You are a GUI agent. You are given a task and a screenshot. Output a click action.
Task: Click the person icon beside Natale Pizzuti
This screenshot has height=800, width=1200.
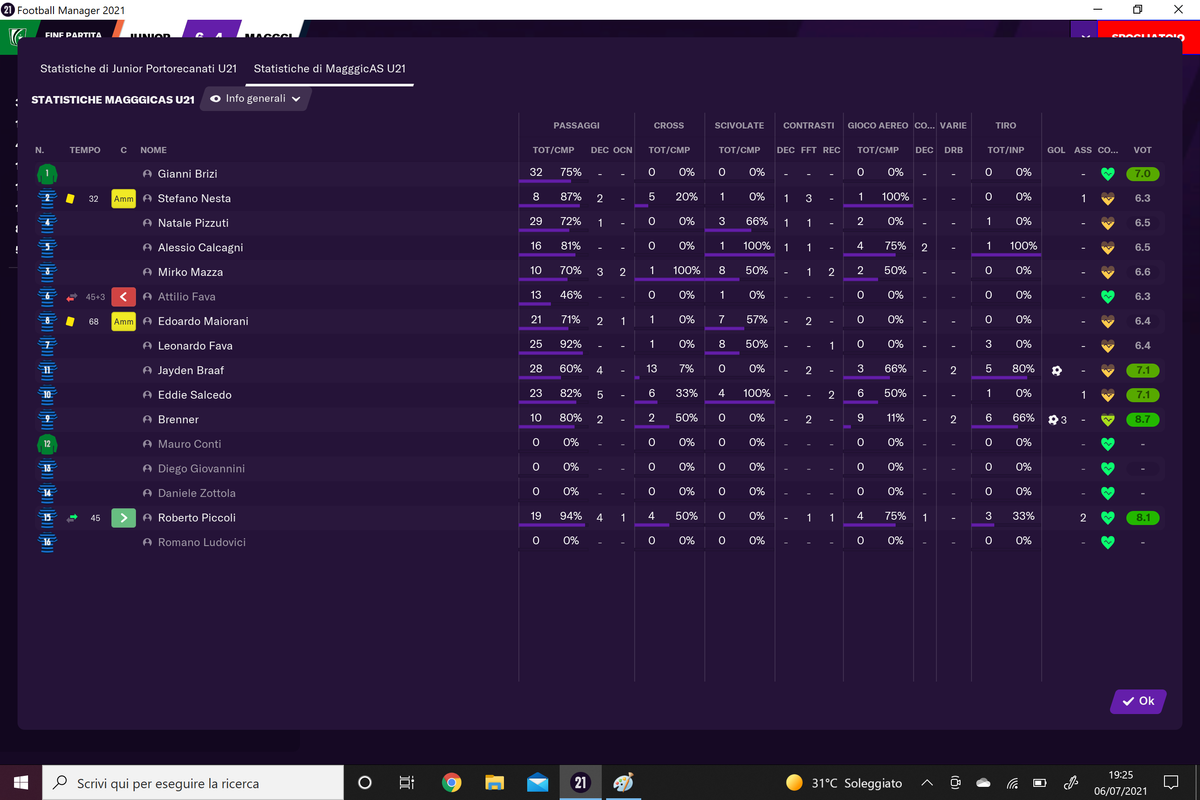click(x=148, y=223)
